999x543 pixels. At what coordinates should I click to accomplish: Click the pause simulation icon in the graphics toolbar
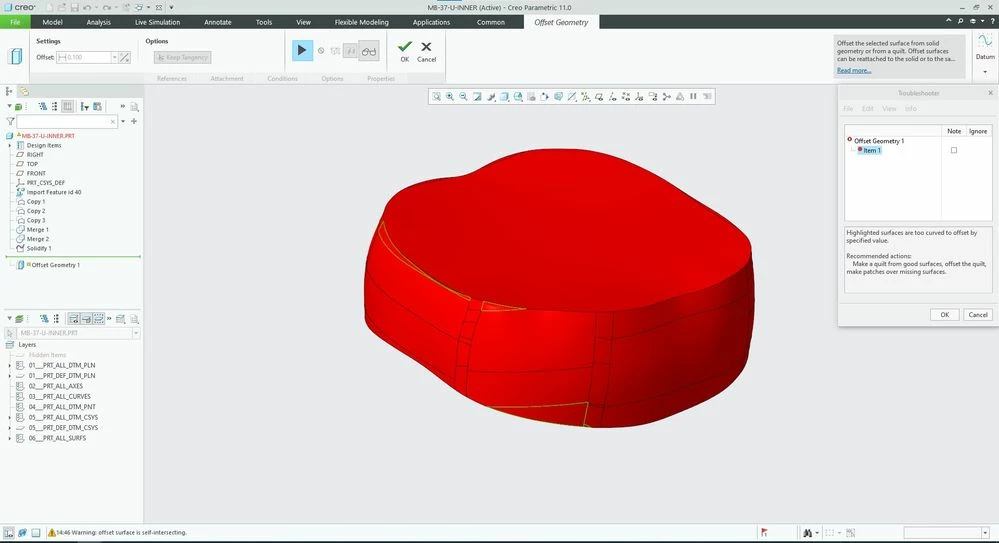pyautogui.click(x=693, y=96)
